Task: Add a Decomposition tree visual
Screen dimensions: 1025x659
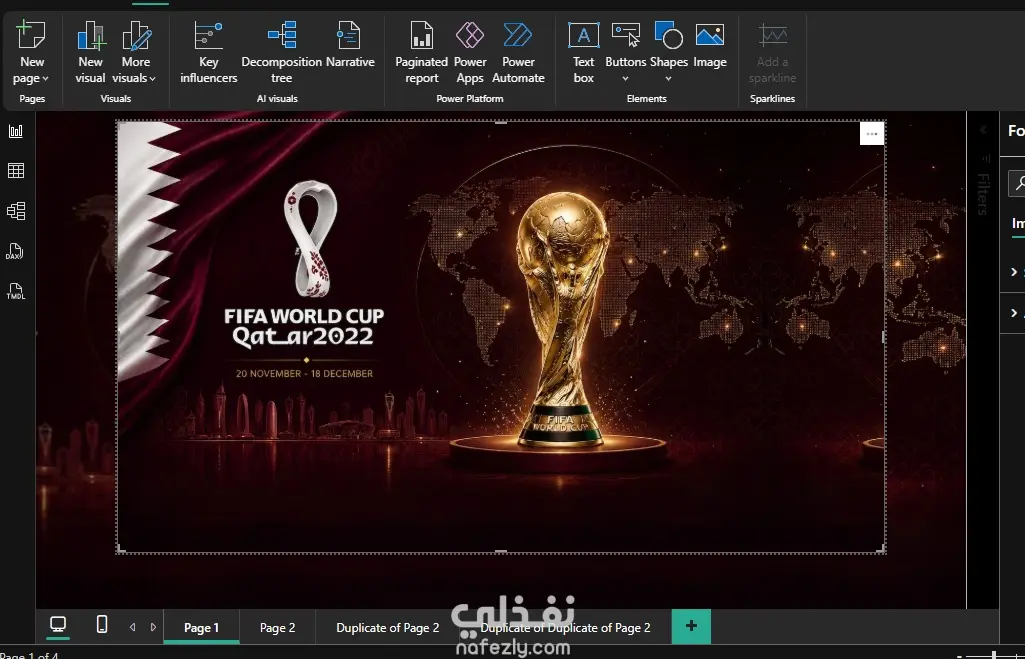Action: tap(281, 52)
